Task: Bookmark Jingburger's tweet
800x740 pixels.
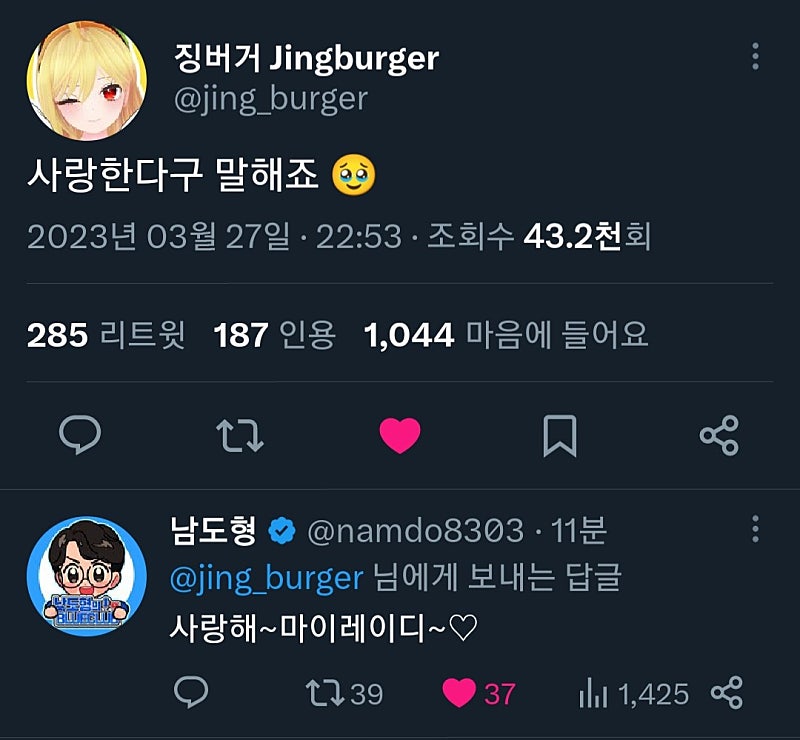Action: coord(559,436)
